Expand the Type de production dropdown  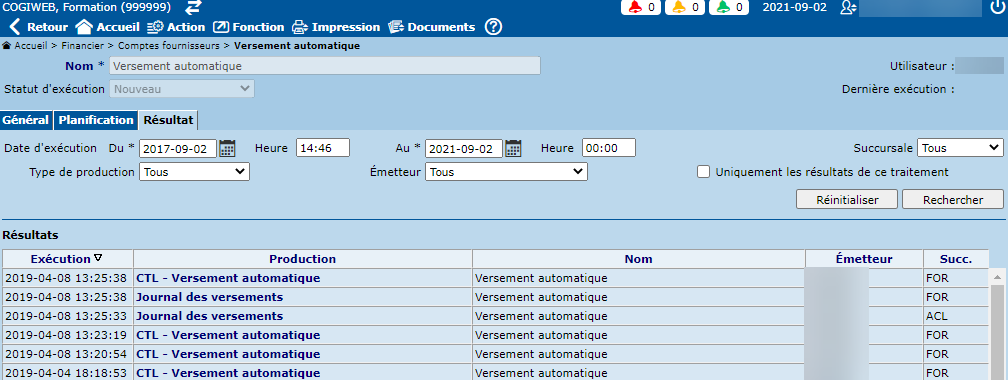click(194, 172)
